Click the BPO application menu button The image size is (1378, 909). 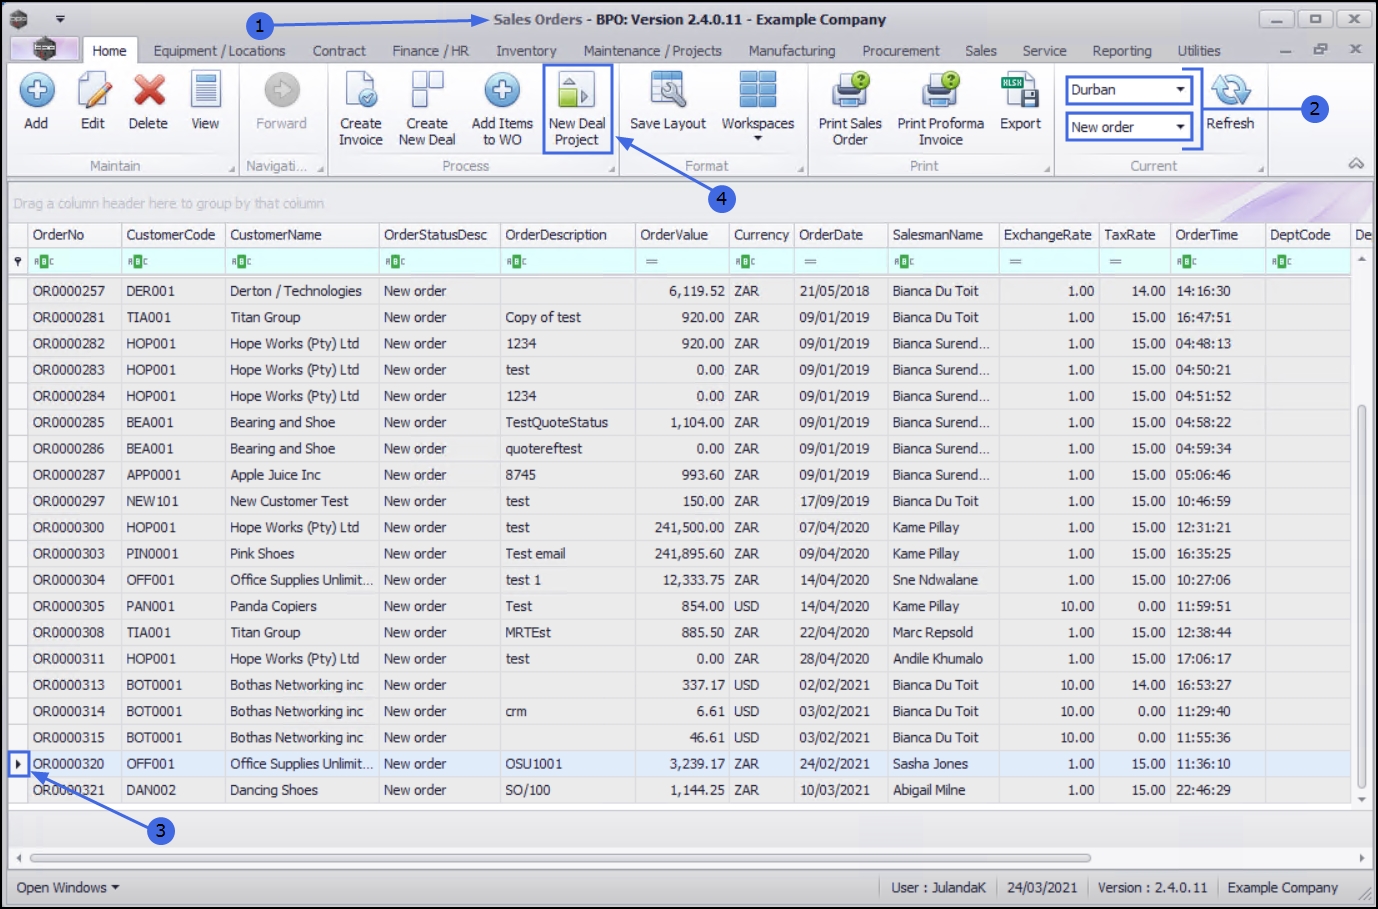44,49
